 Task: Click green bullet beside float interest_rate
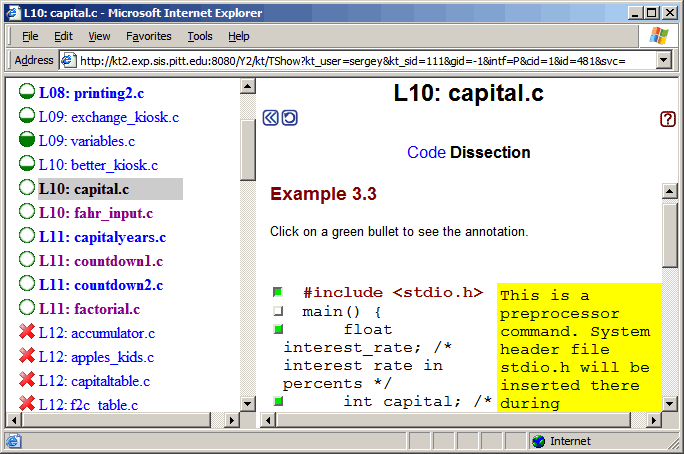[x=278, y=329]
